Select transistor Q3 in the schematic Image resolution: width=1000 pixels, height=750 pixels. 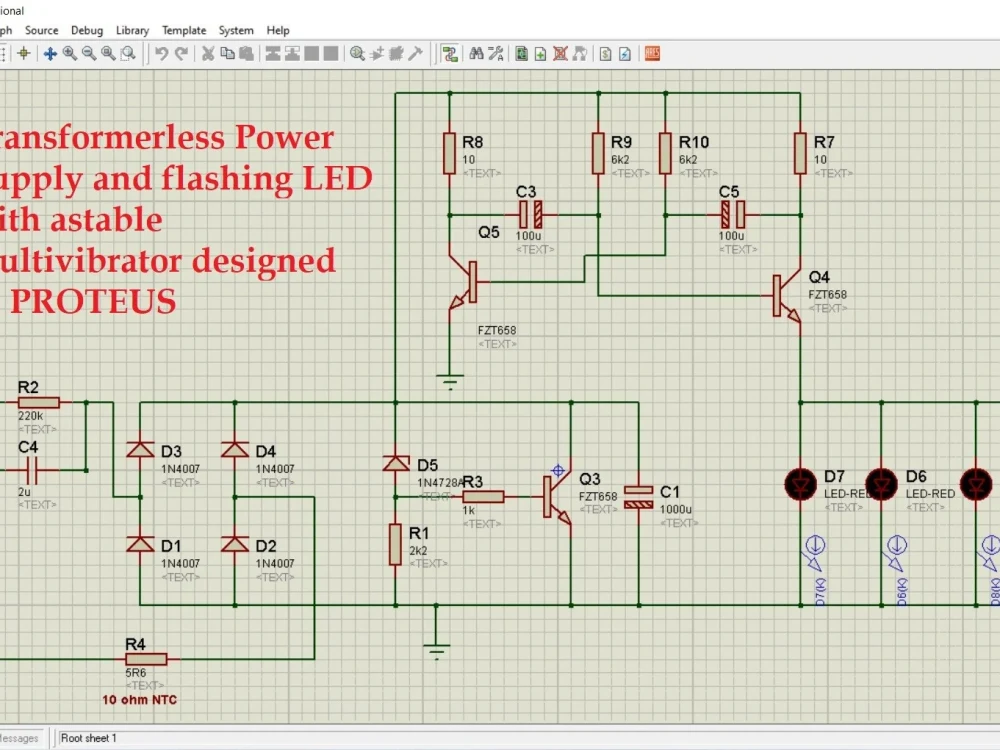tap(557, 497)
